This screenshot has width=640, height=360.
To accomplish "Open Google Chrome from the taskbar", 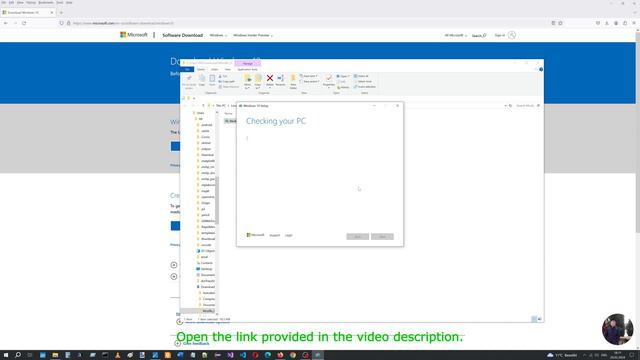I will tap(293, 355).
